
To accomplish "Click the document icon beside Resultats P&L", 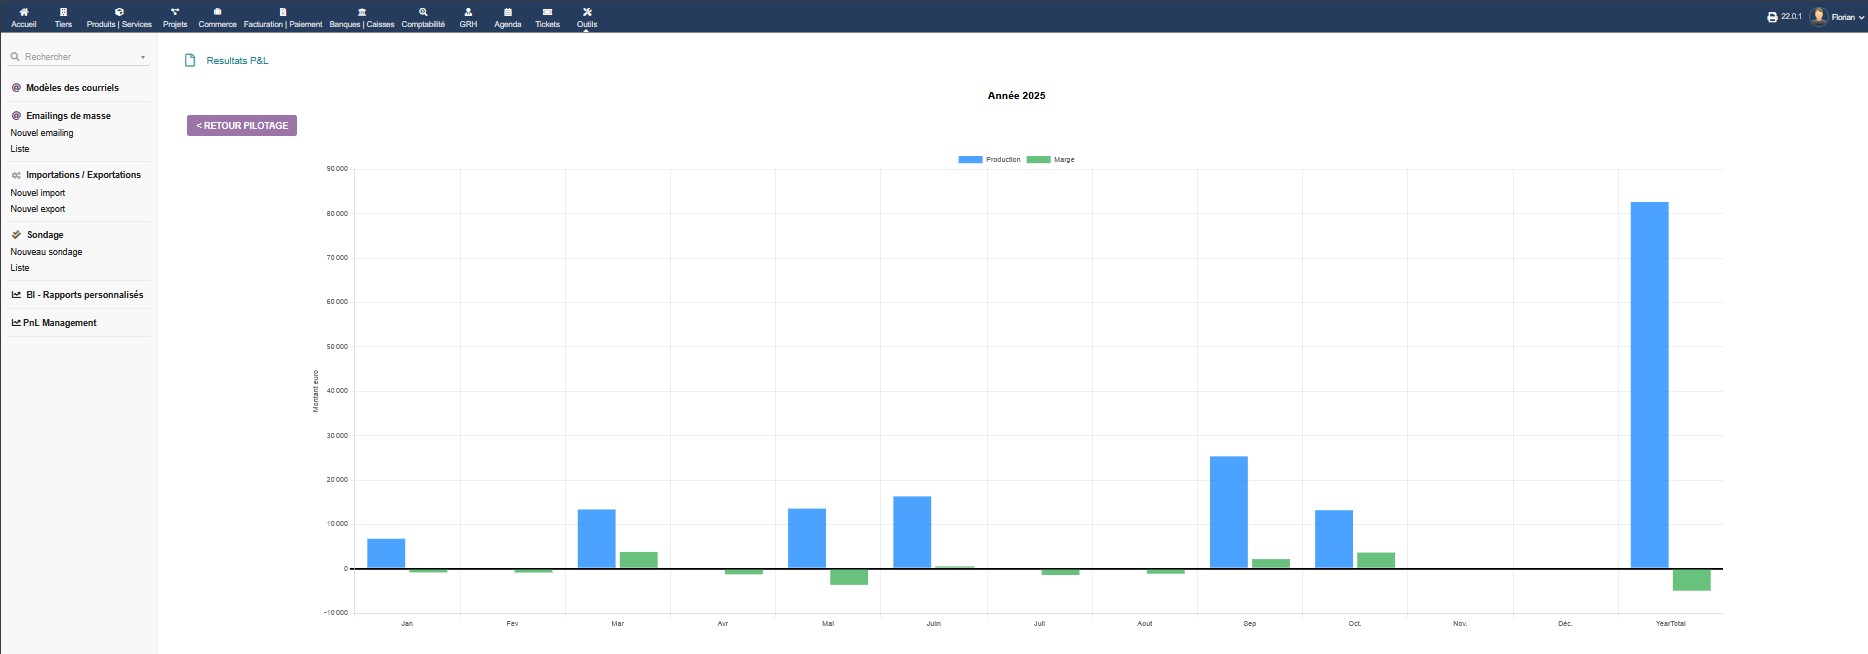I will [x=190, y=61].
